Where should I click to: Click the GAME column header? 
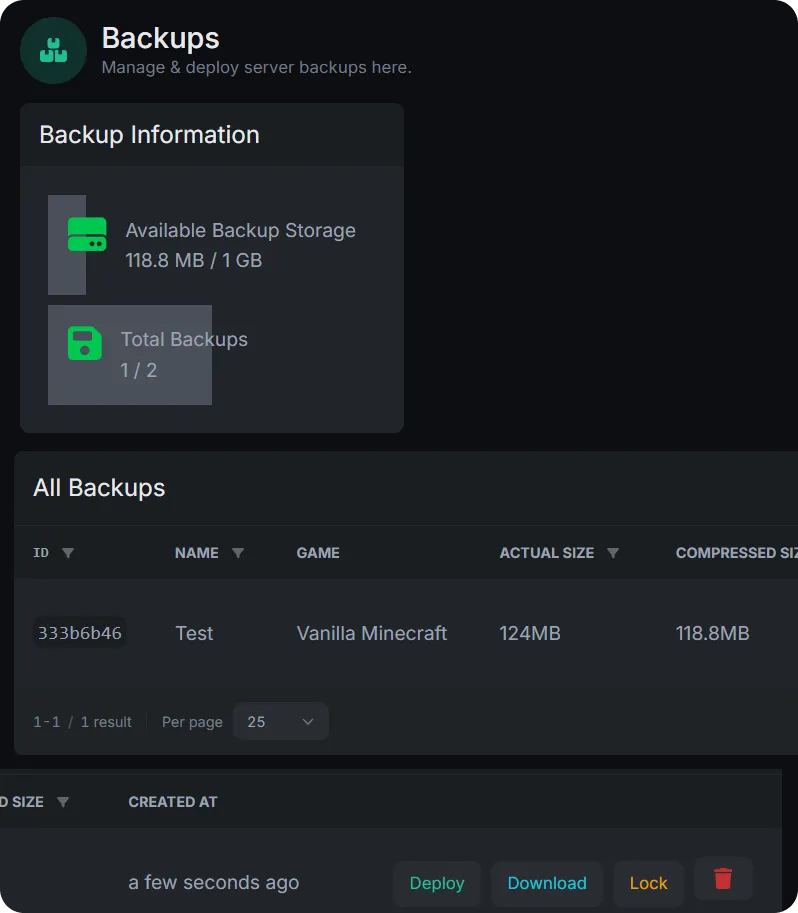tap(318, 553)
